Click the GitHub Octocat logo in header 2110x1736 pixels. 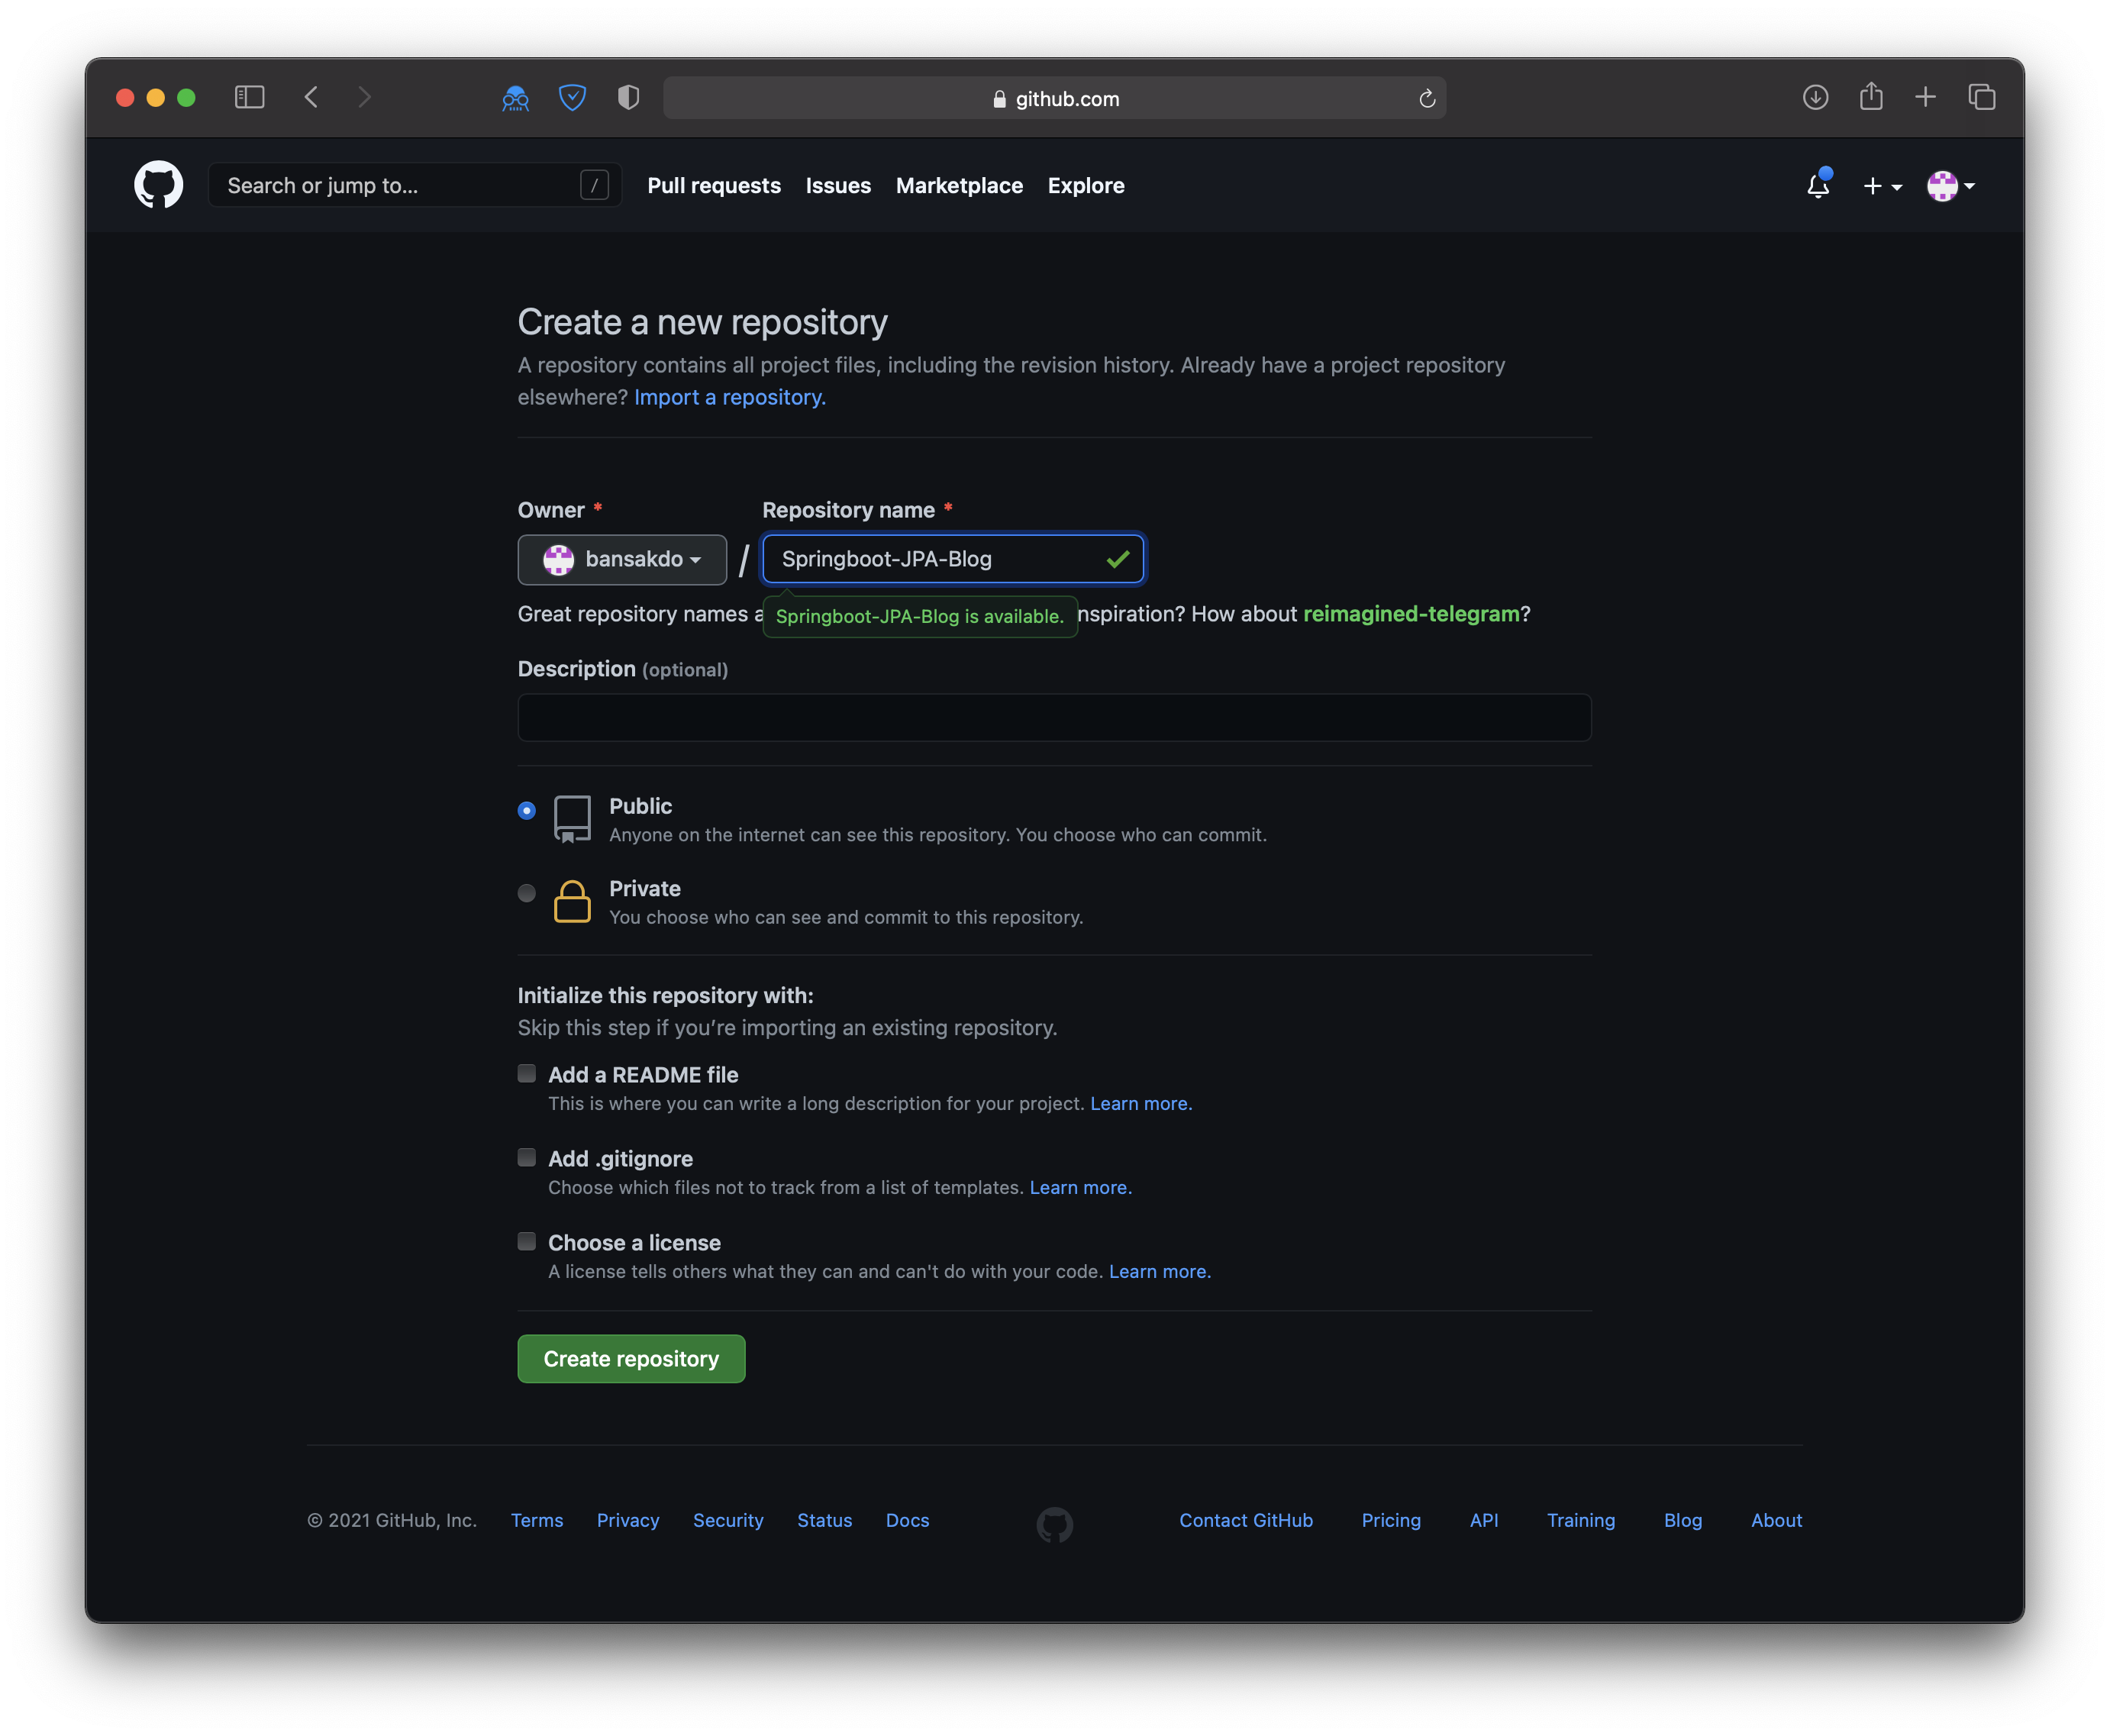click(x=158, y=185)
